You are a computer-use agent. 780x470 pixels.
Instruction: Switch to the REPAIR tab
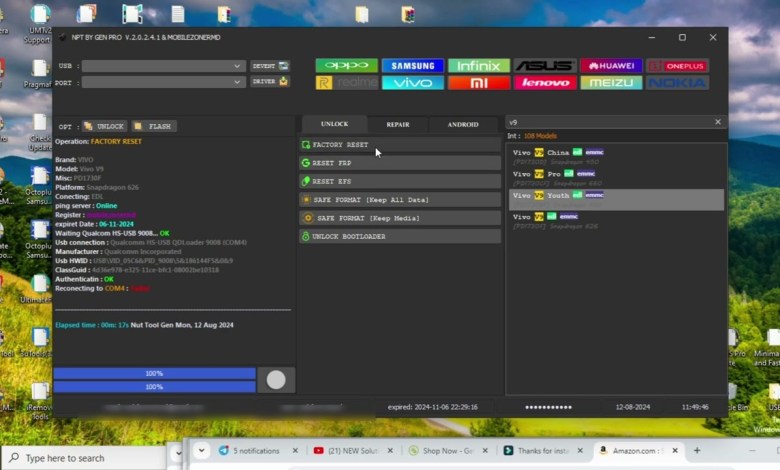(x=398, y=125)
